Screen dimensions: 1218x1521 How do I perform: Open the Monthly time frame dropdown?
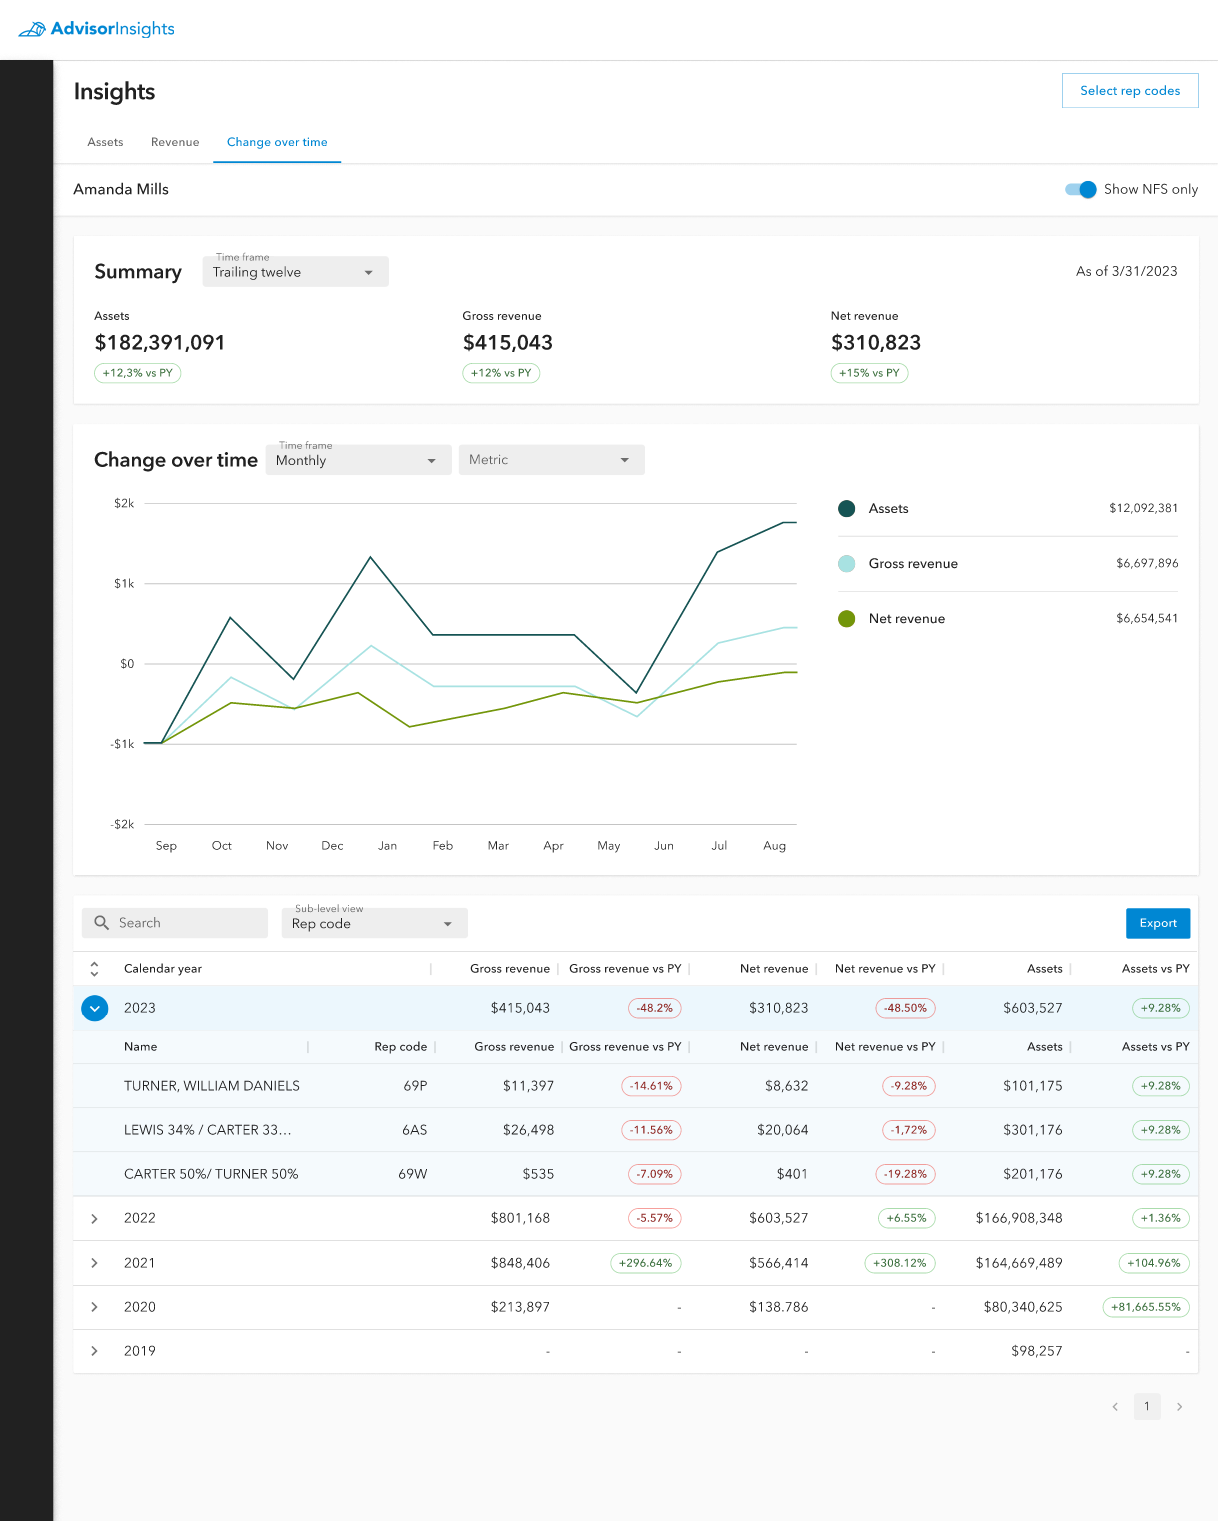[x=357, y=460]
